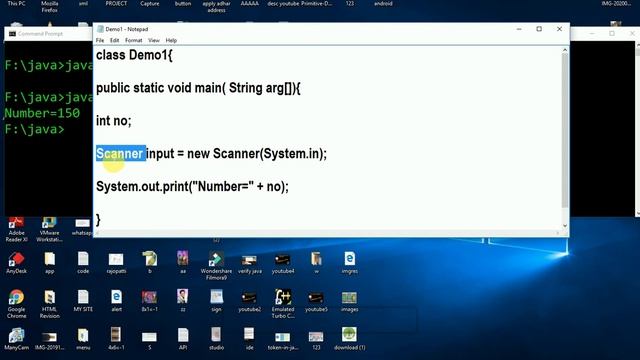Screen dimensions: 640x360
Task: Click the Notepad vertical scrollbar thumb
Action: click(x=565, y=131)
